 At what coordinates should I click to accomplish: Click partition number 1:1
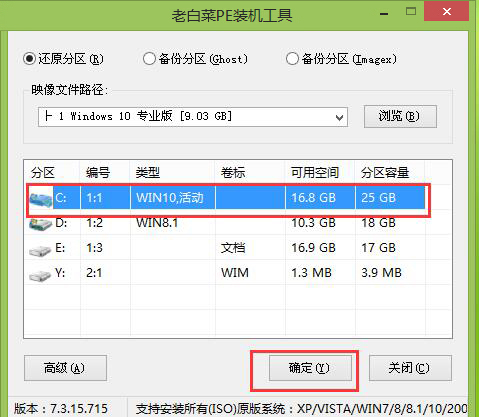click(94, 198)
